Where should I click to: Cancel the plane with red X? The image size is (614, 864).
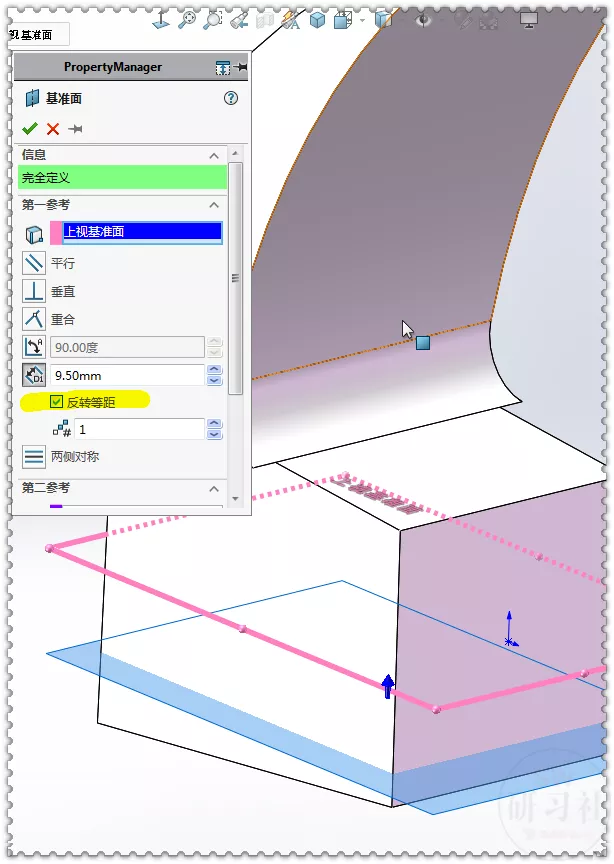coord(53,129)
